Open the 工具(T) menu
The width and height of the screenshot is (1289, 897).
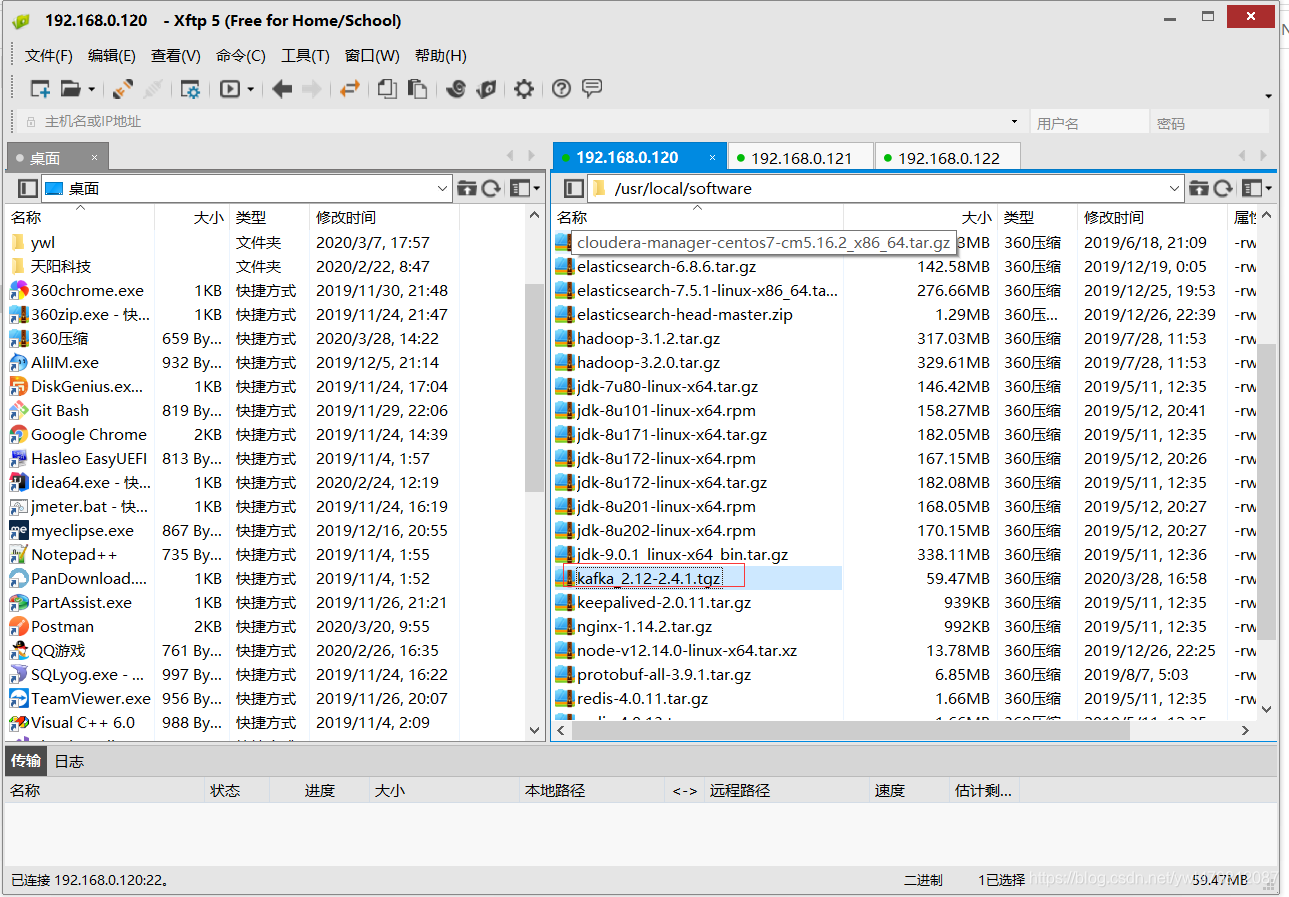[306, 56]
